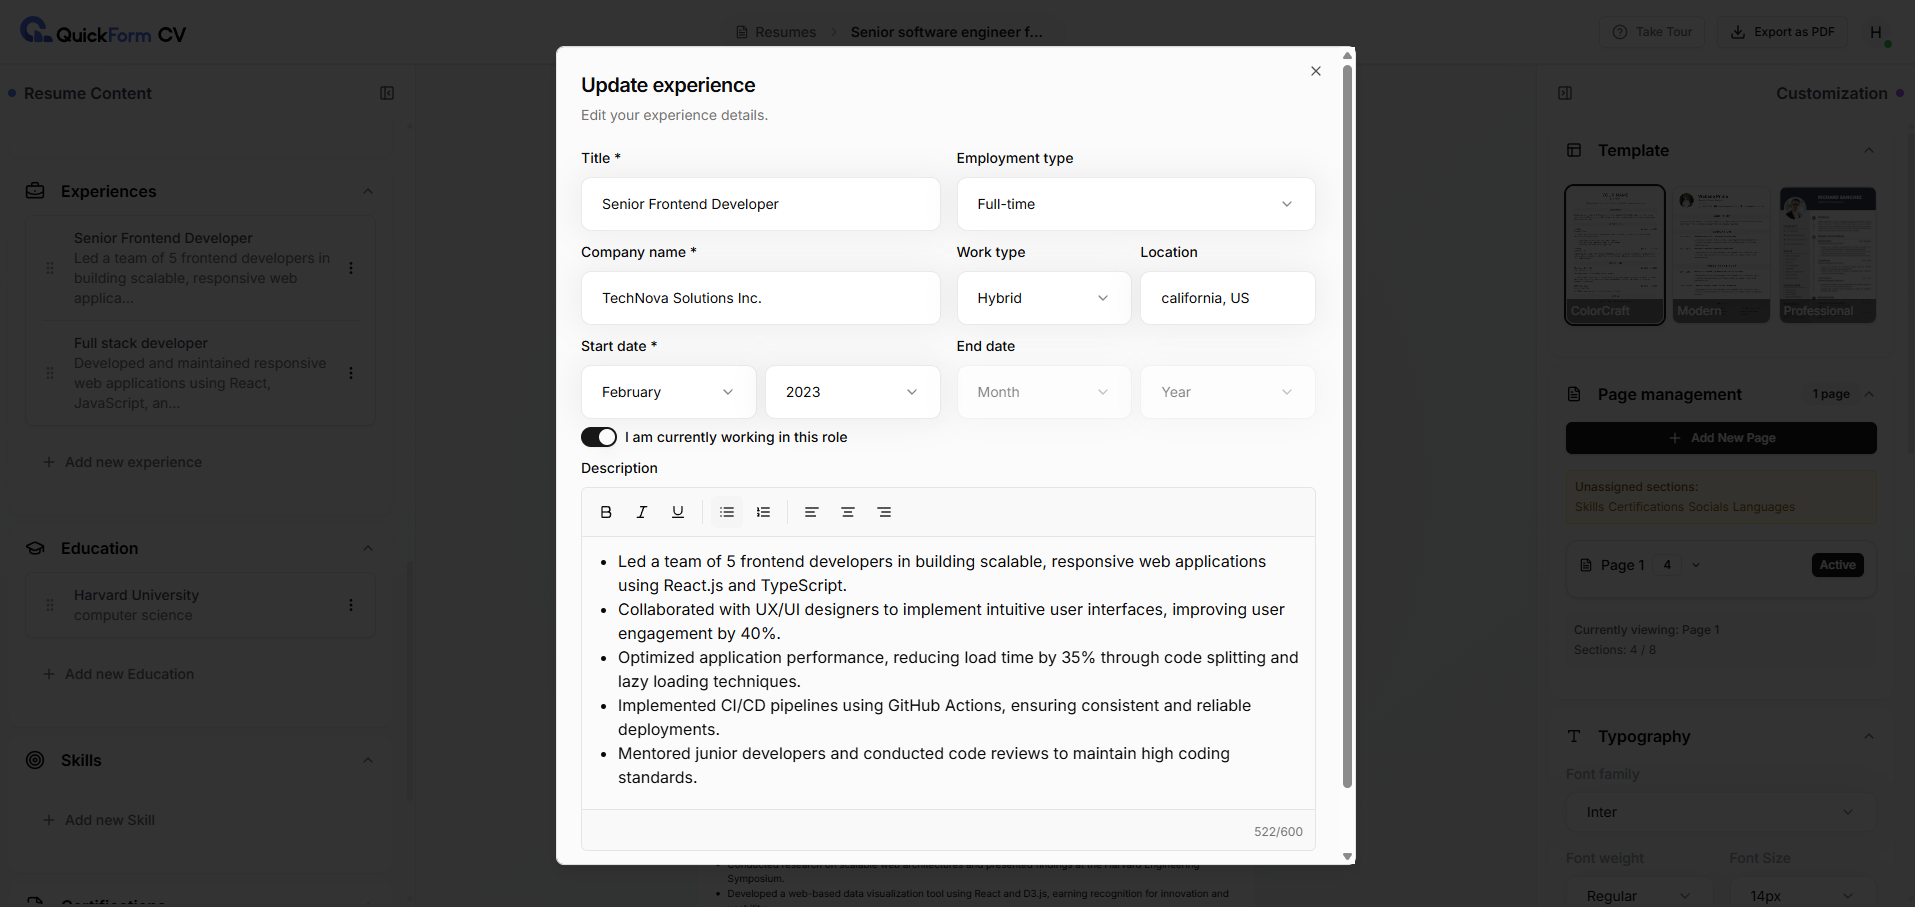Viewport: 1915px width, 907px height.
Task: Select the ColorCraft template thumbnail
Action: pos(1615,254)
